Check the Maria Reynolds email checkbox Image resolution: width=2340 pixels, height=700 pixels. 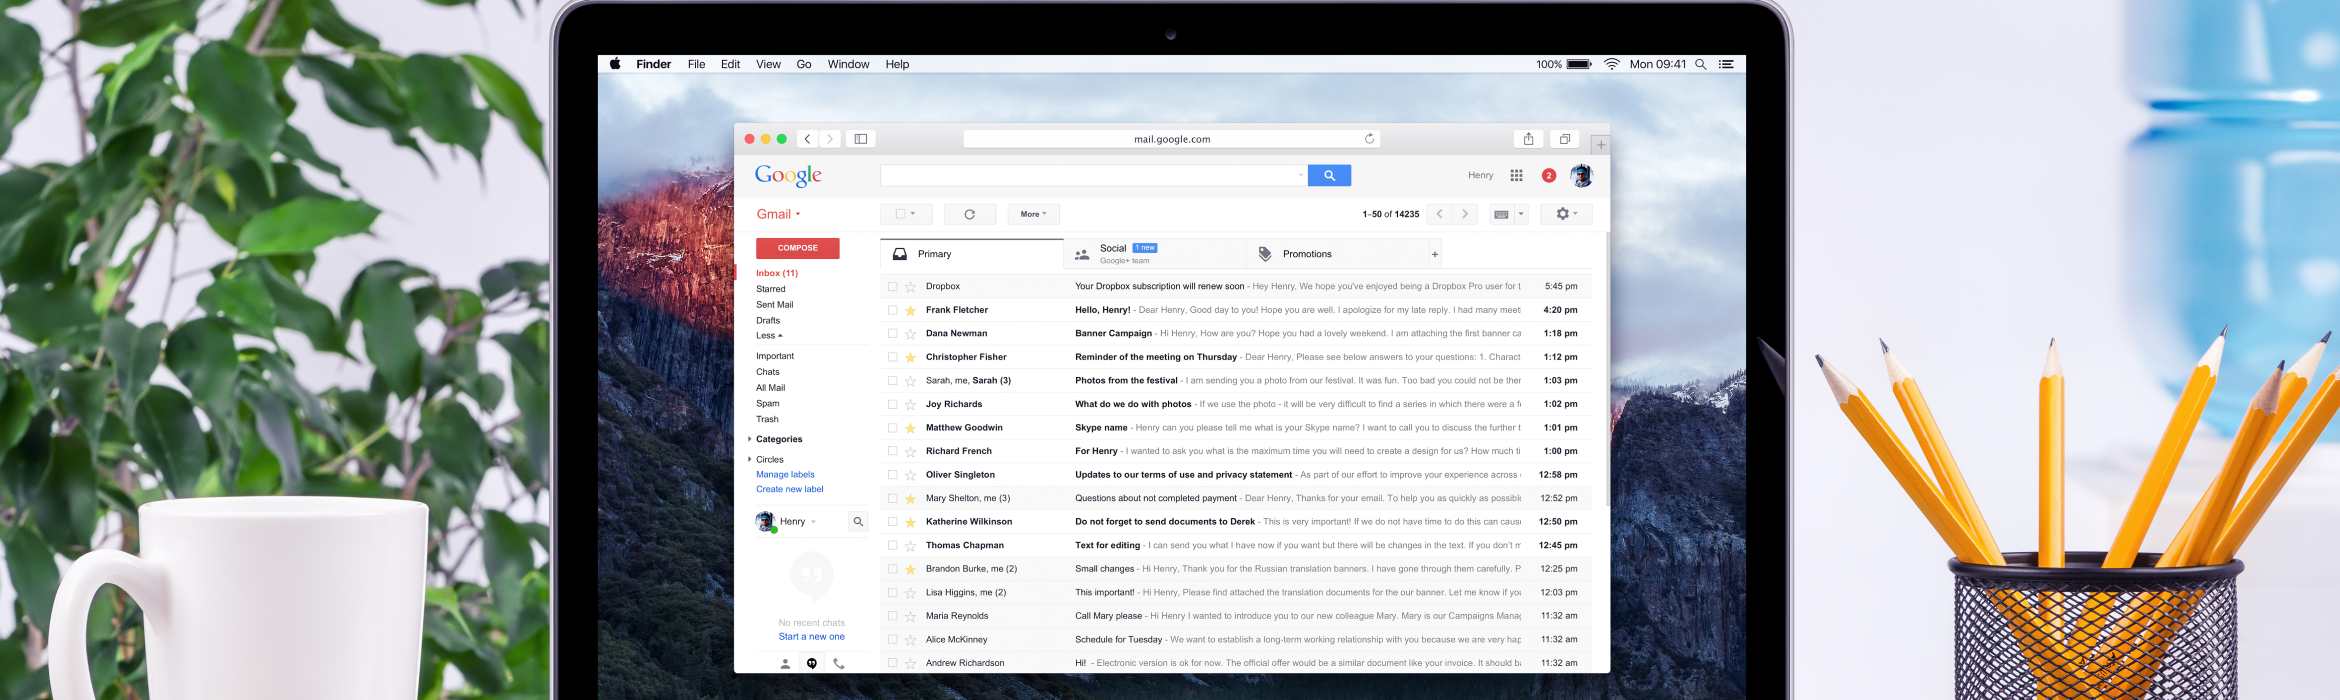click(892, 616)
